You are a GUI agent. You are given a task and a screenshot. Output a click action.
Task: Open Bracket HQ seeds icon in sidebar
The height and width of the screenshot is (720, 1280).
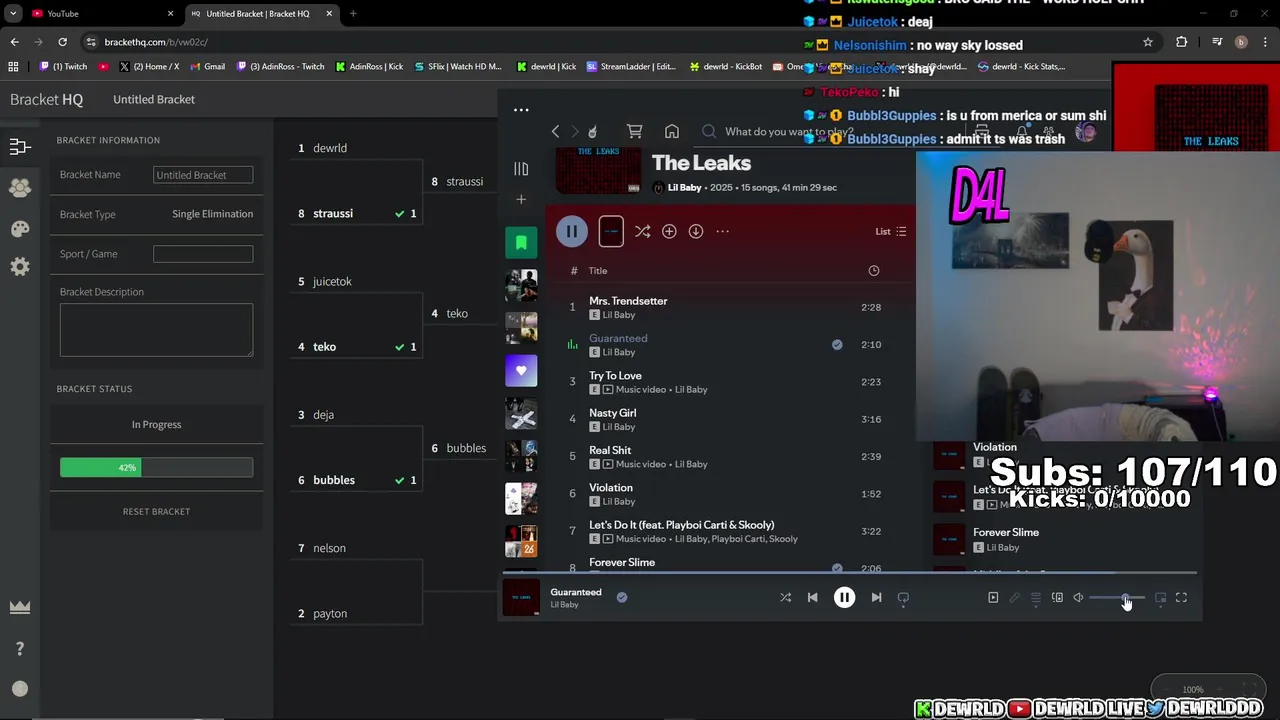pyautogui.click(x=19, y=147)
